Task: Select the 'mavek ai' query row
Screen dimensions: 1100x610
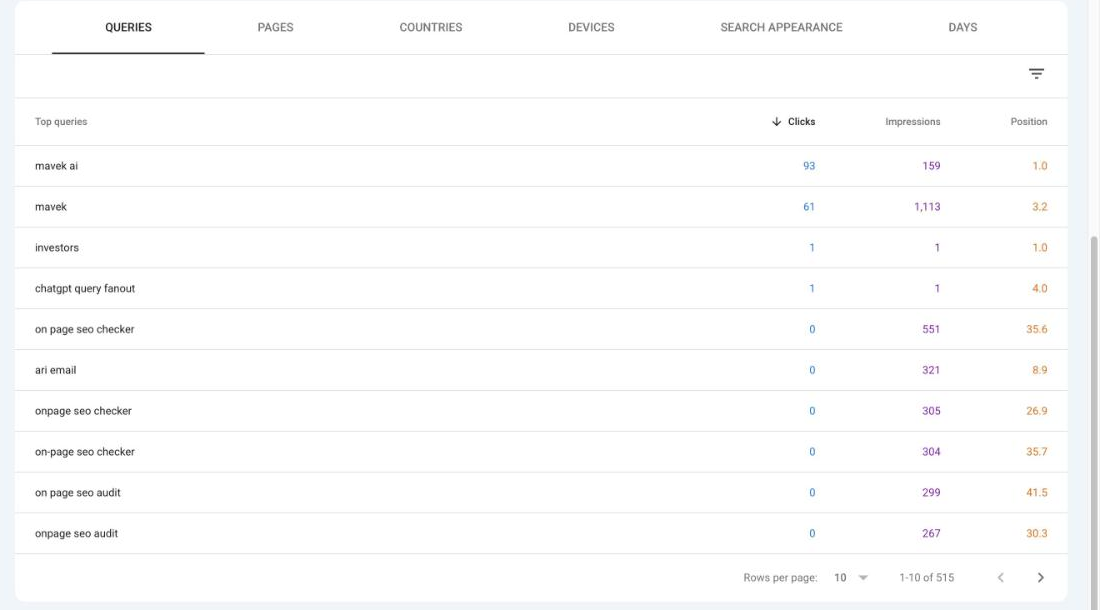Action: 541,166
